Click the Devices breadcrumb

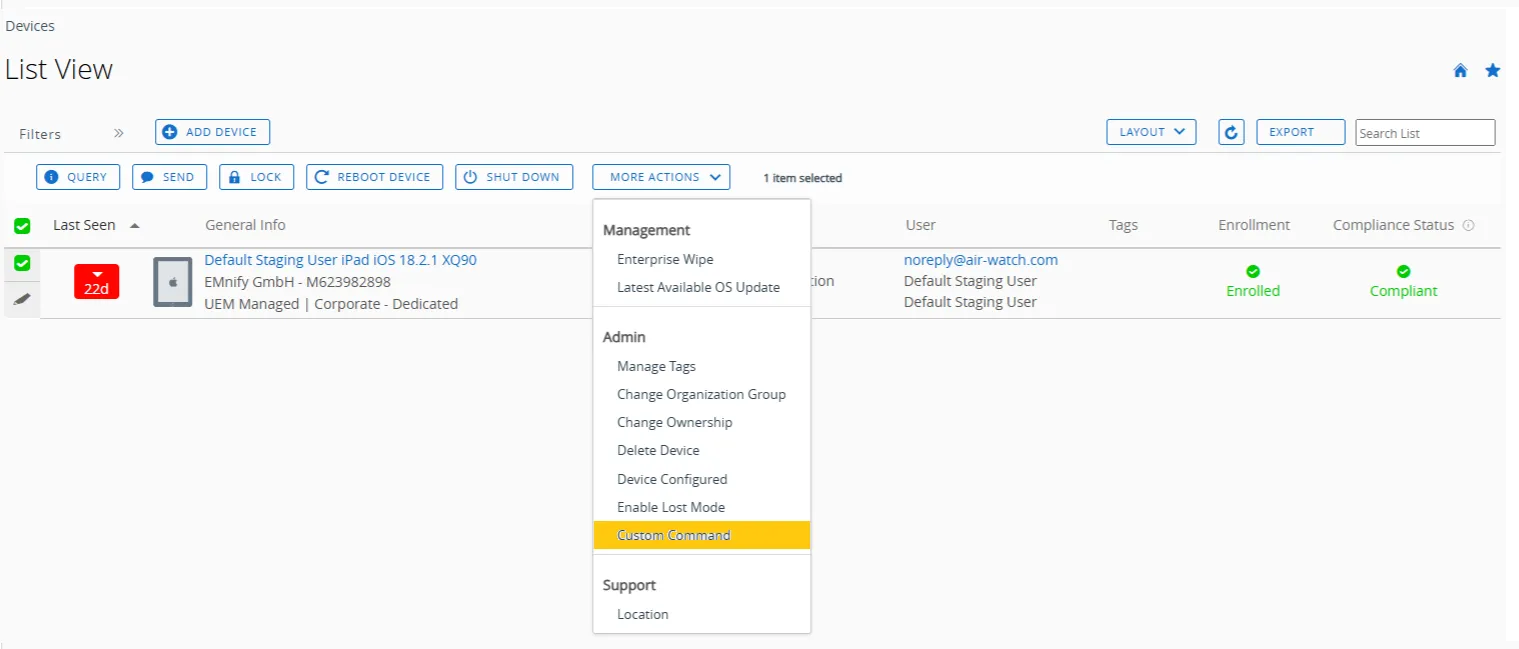(x=30, y=26)
